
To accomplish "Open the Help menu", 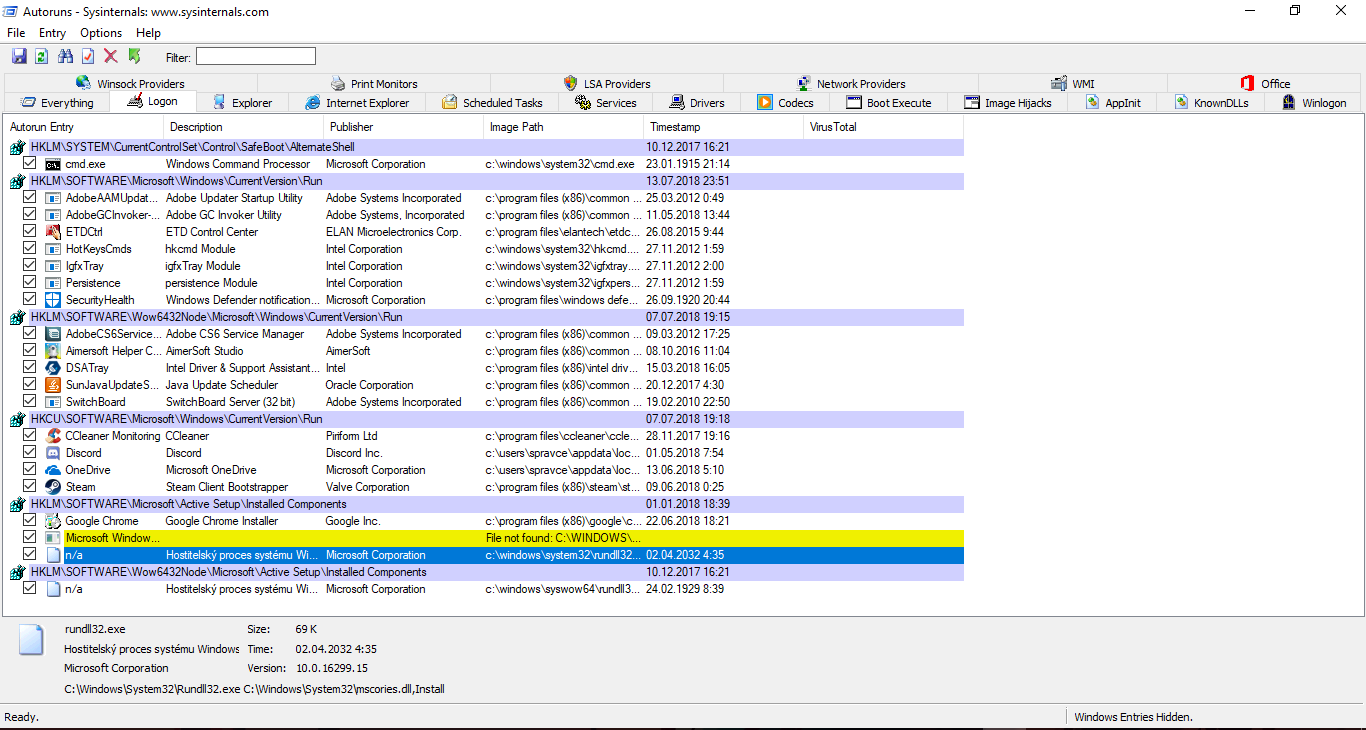I will coord(148,33).
